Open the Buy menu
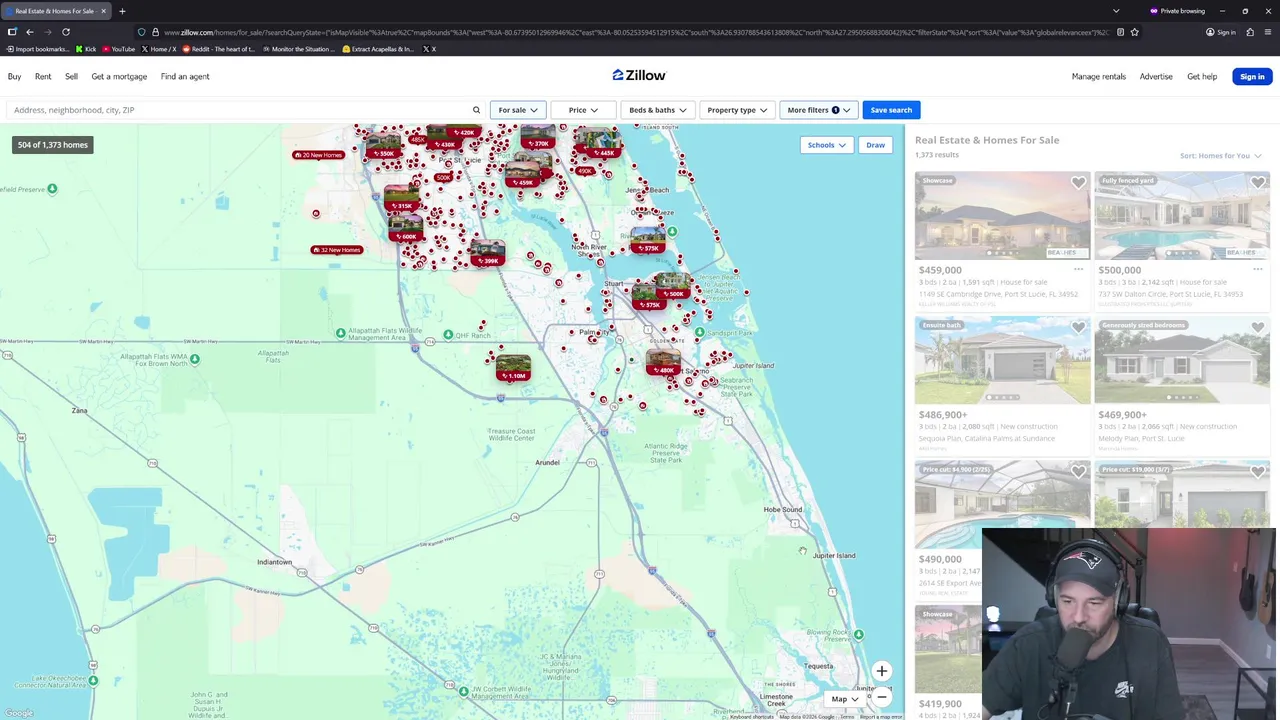Screen dimensions: 1280x720 click(x=15, y=76)
